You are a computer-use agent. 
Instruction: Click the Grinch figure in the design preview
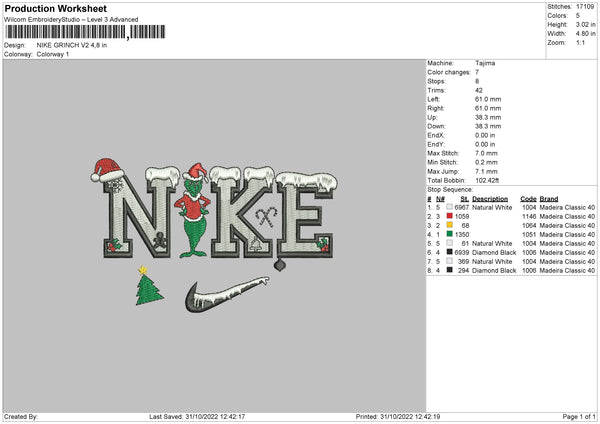click(x=194, y=210)
